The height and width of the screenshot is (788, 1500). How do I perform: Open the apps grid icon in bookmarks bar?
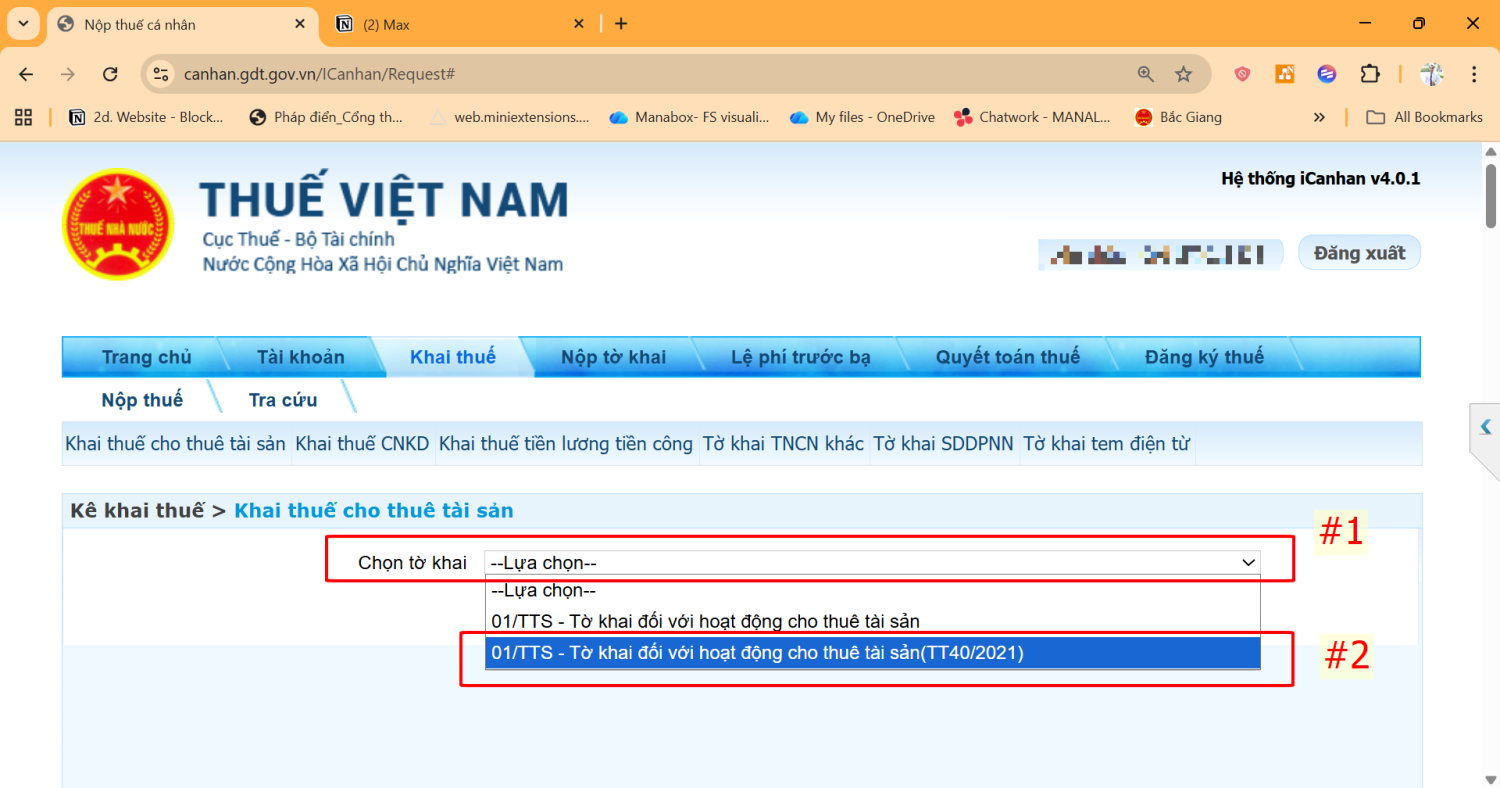click(23, 117)
